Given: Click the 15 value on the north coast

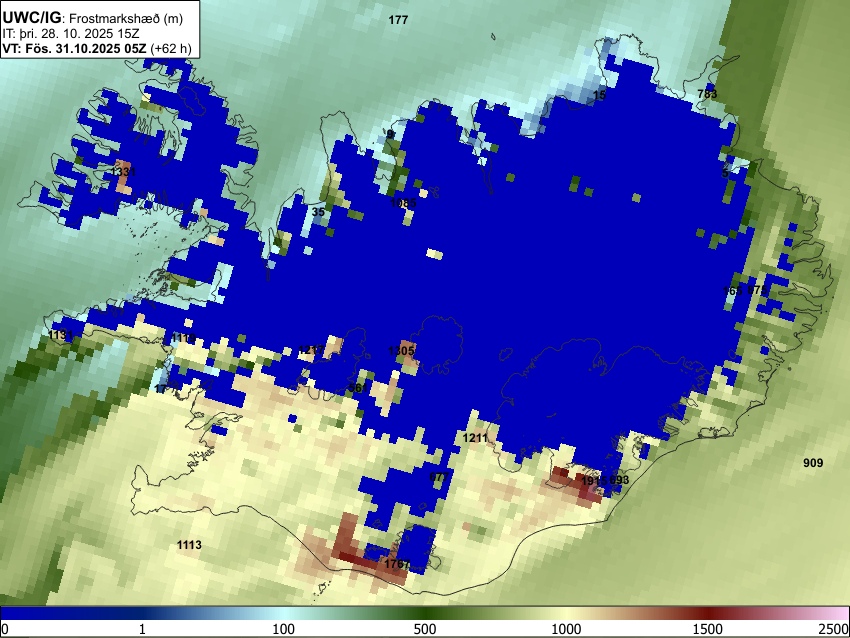Looking at the screenshot, I should pos(599,95).
